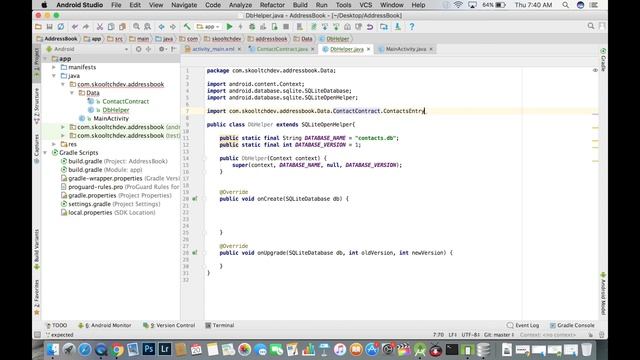Click the Debug app bug icon
This screenshot has width=640, height=360.
(252, 27)
